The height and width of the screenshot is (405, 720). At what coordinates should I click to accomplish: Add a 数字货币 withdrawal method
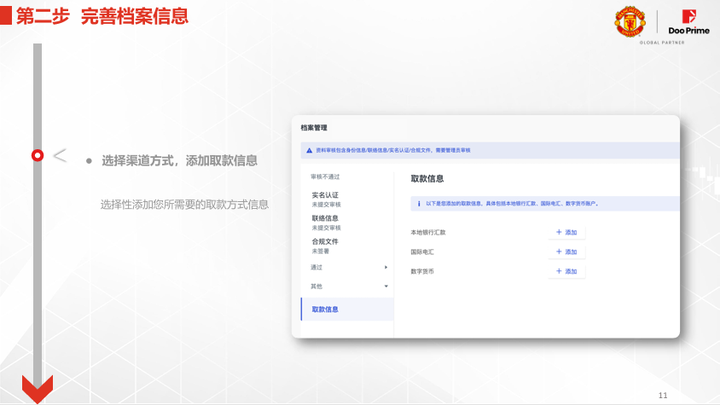[x=567, y=271]
